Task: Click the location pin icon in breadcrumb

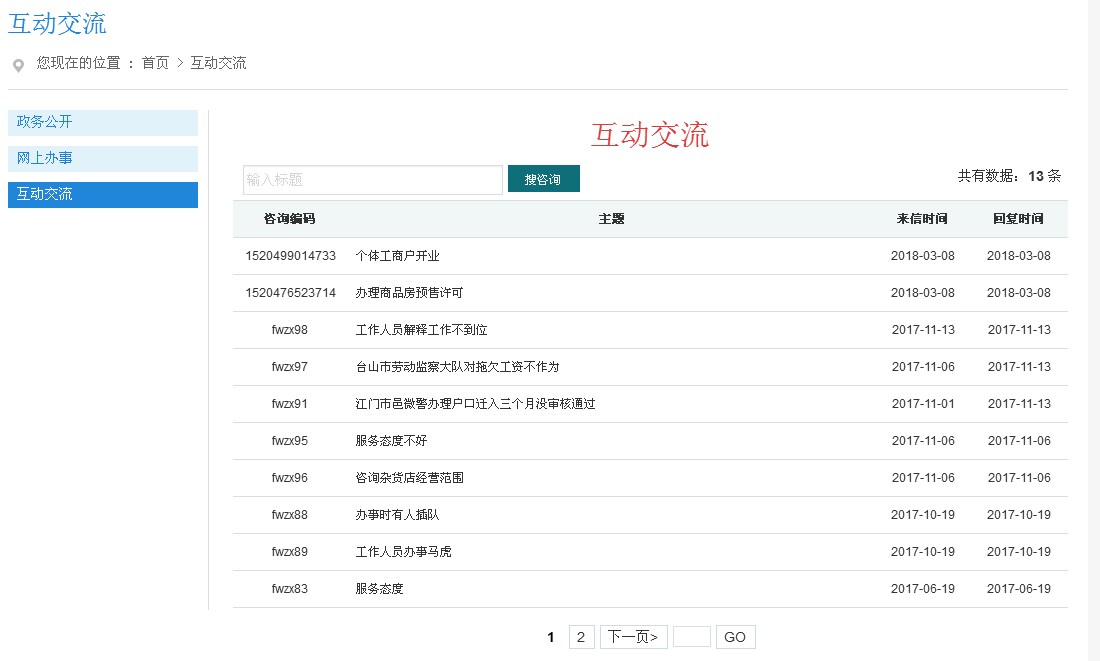Action: click(x=18, y=66)
